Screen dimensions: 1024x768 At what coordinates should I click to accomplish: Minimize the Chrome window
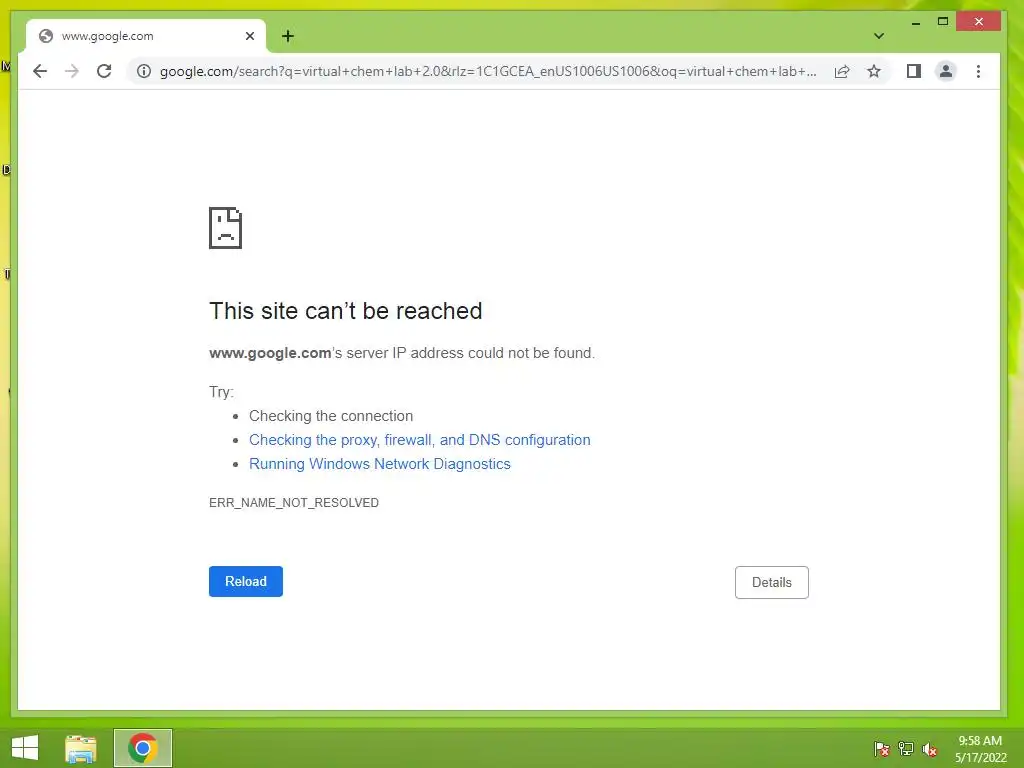916,22
